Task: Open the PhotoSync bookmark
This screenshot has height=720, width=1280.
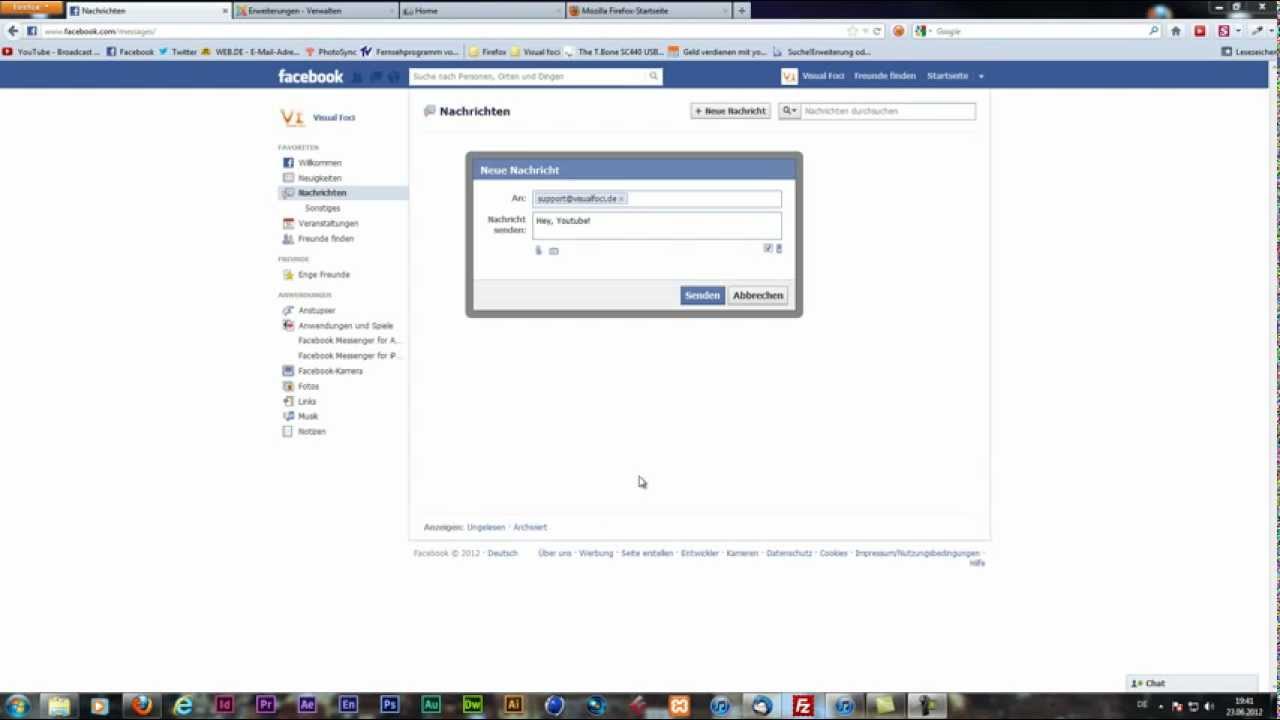Action: (331, 52)
